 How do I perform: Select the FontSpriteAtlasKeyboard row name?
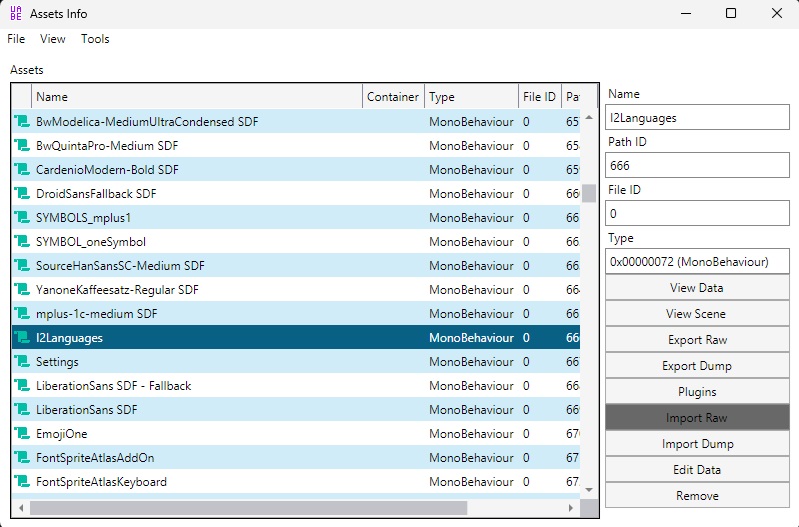point(101,481)
